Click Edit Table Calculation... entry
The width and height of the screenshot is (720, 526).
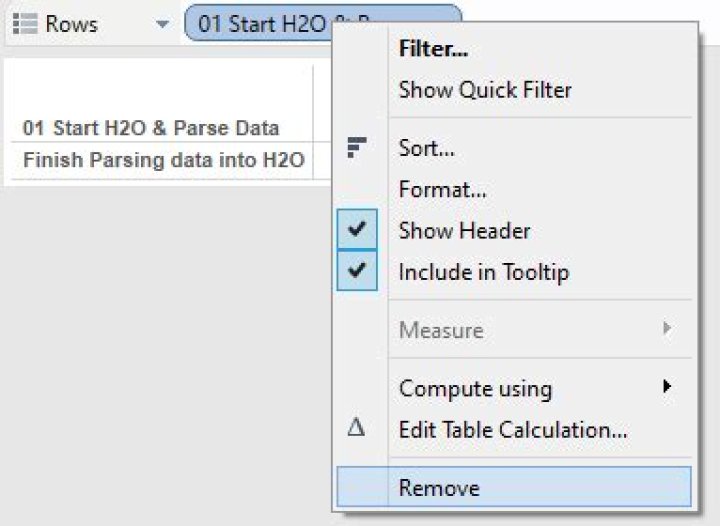coord(512,430)
